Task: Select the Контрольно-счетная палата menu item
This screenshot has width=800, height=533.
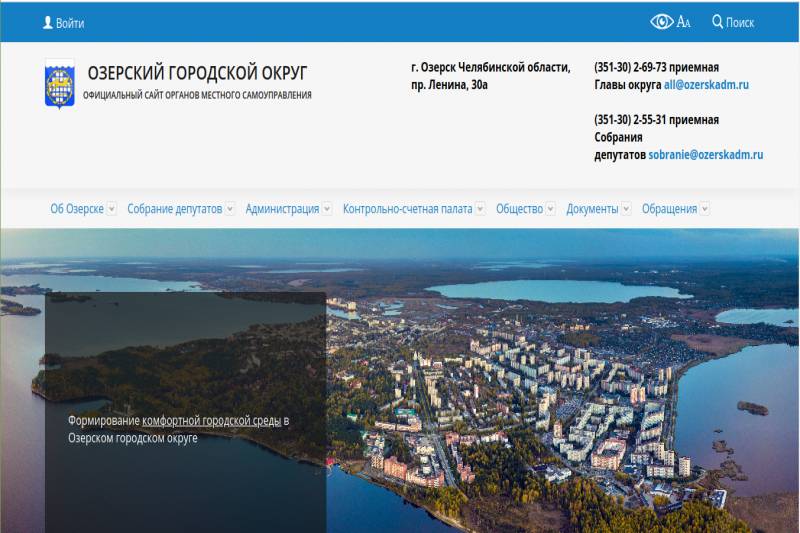Action: [407, 209]
